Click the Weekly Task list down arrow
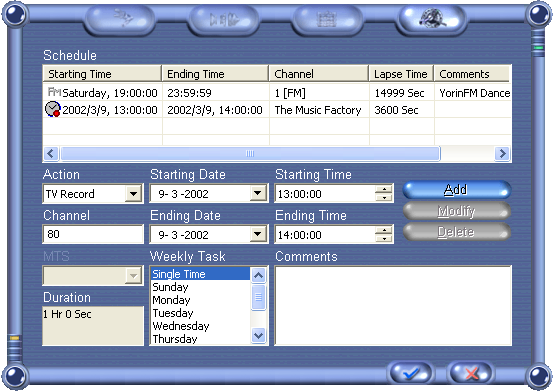554x391 pixels. click(259, 336)
